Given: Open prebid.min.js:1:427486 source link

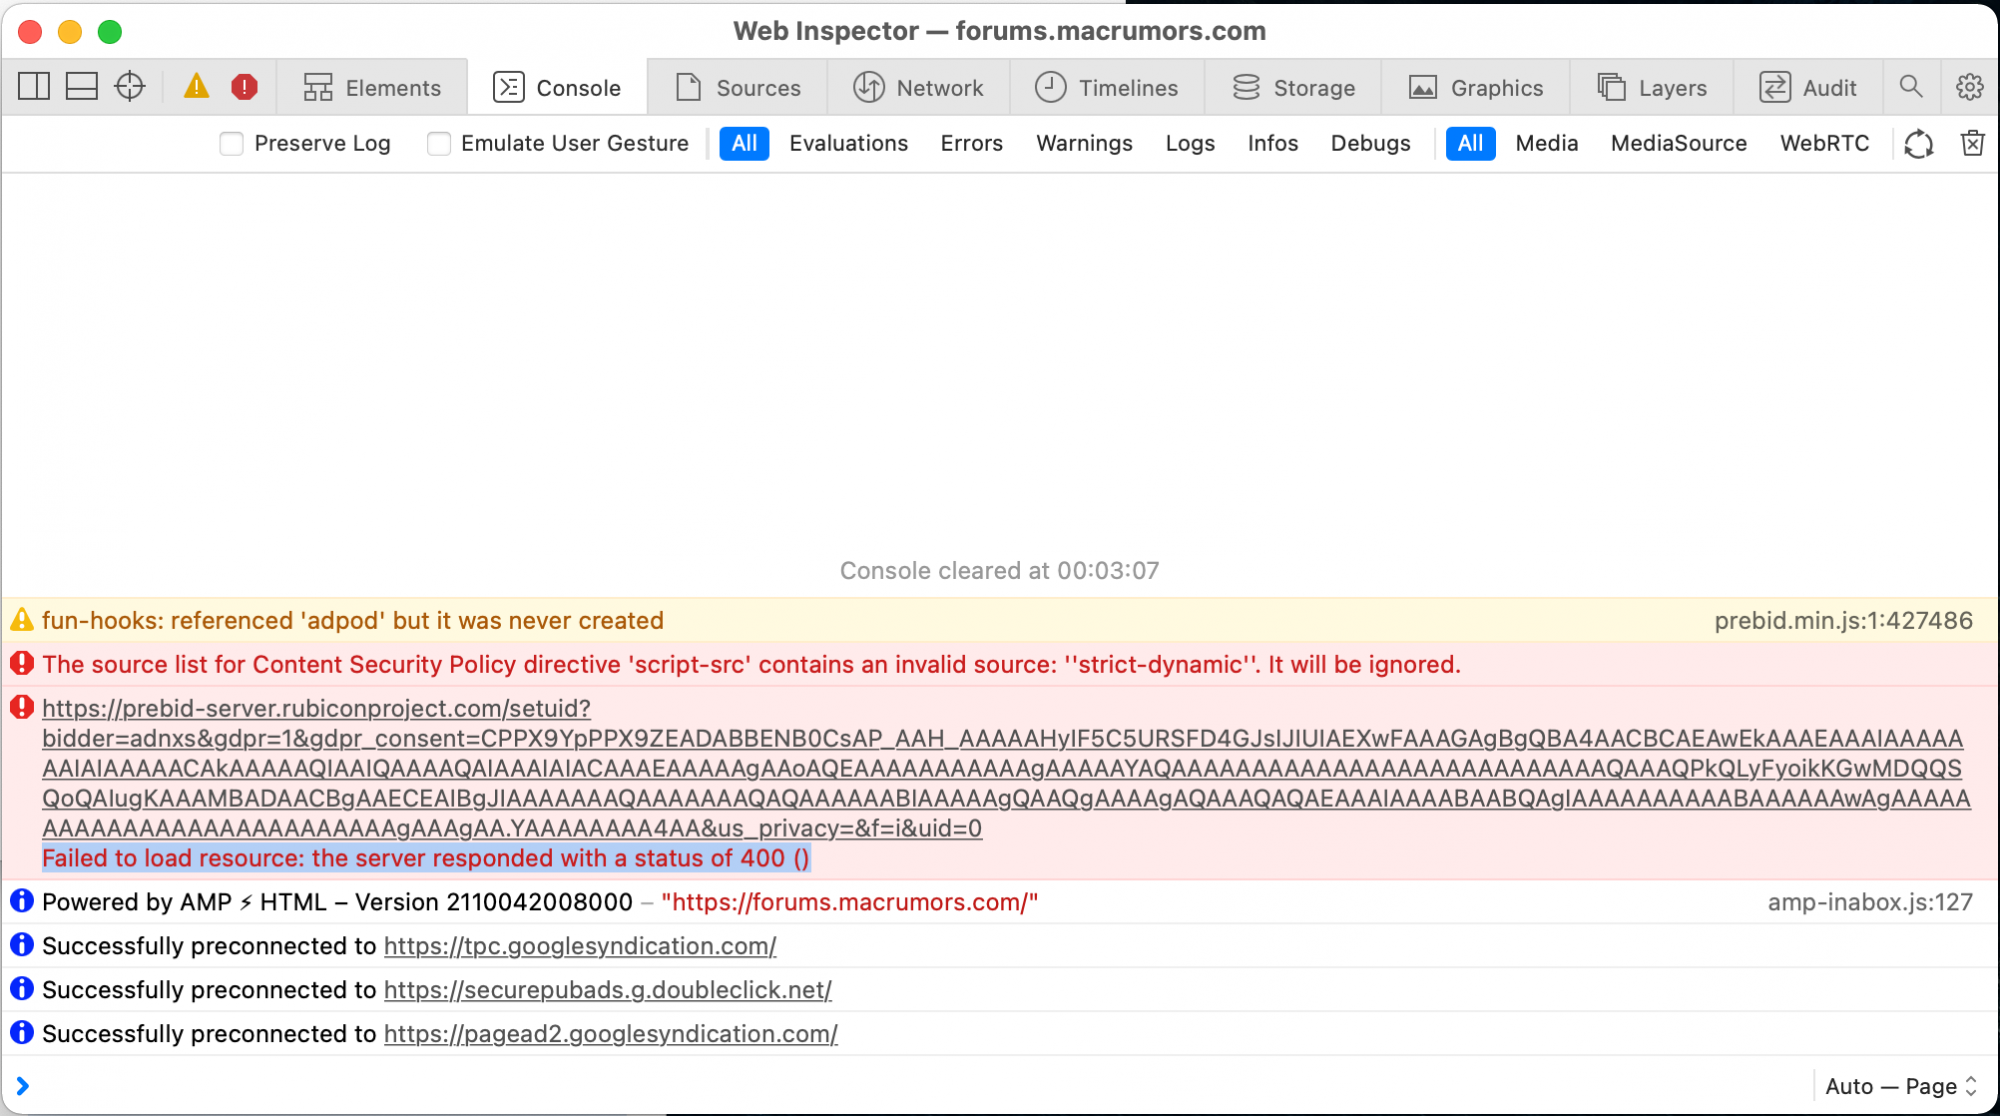Looking at the screenshot, I should [1843, 621].
